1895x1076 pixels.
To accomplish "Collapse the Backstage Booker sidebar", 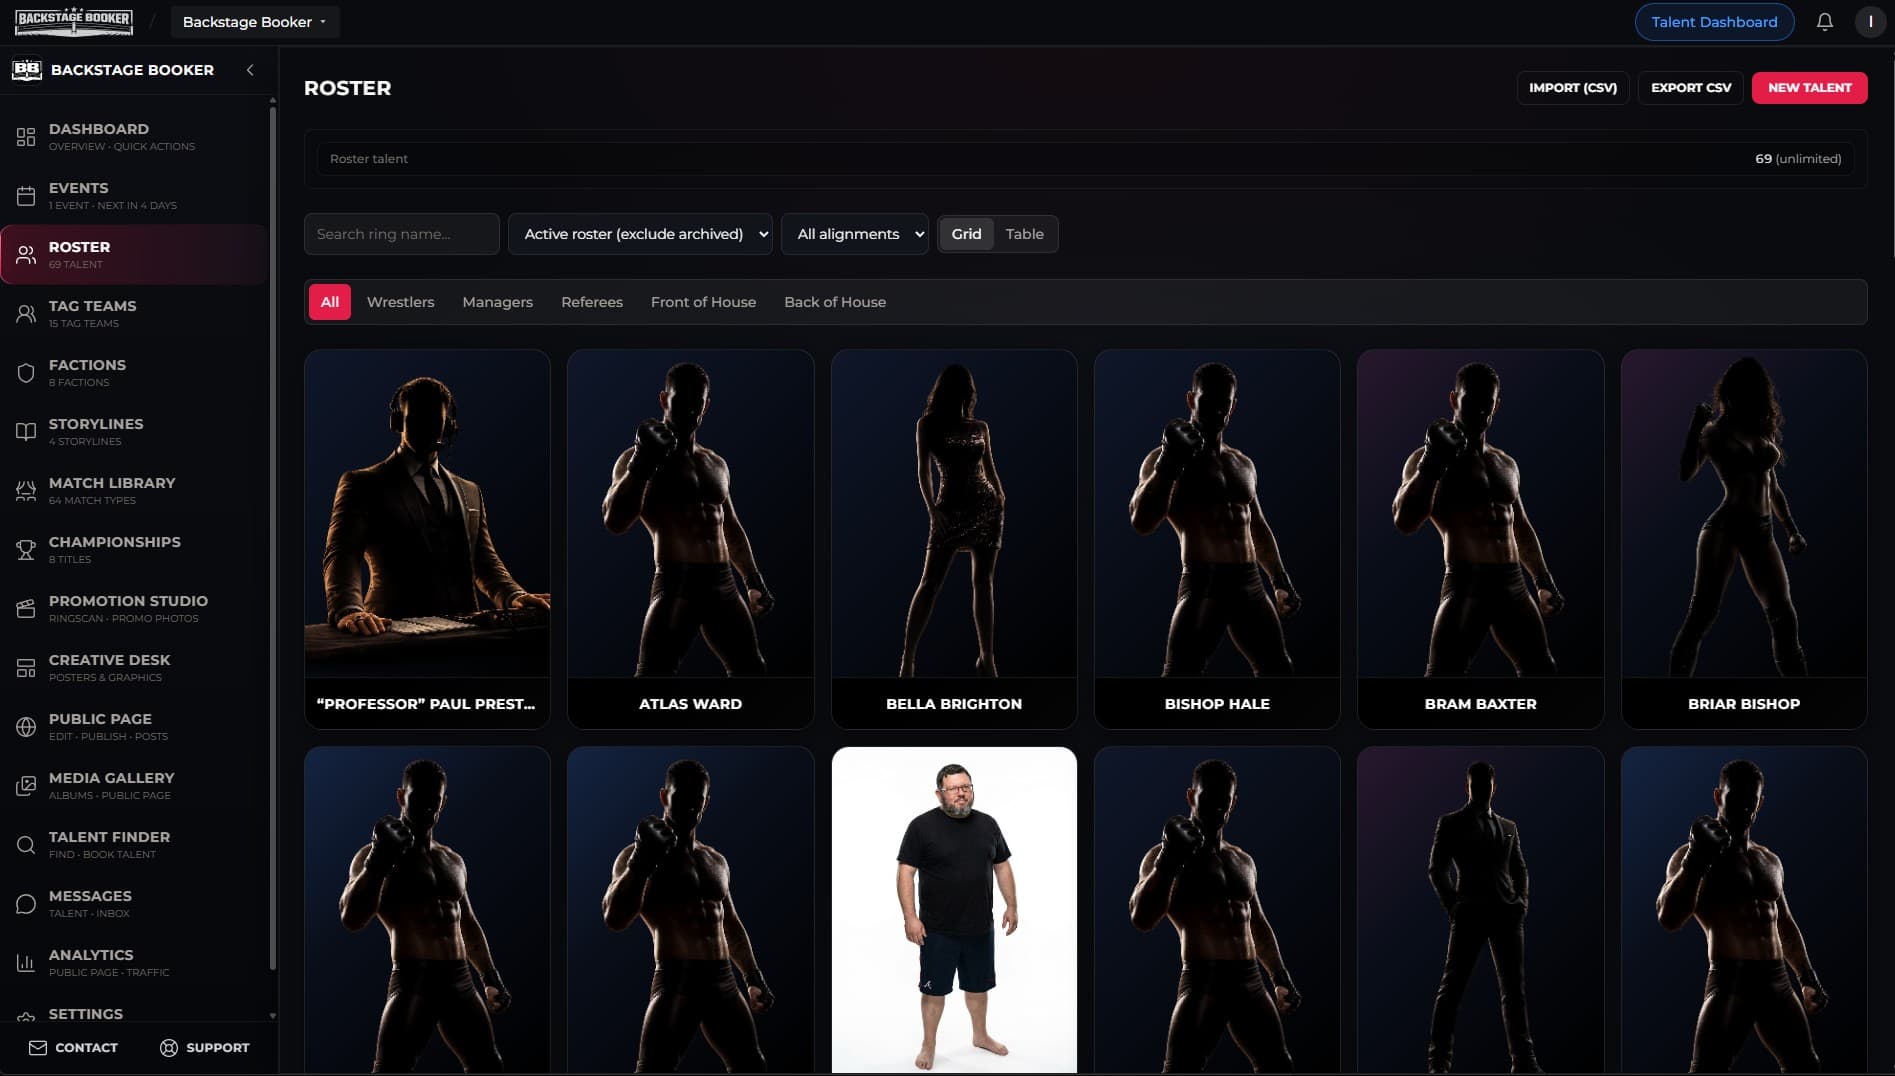I will click(x=250, y=70).
